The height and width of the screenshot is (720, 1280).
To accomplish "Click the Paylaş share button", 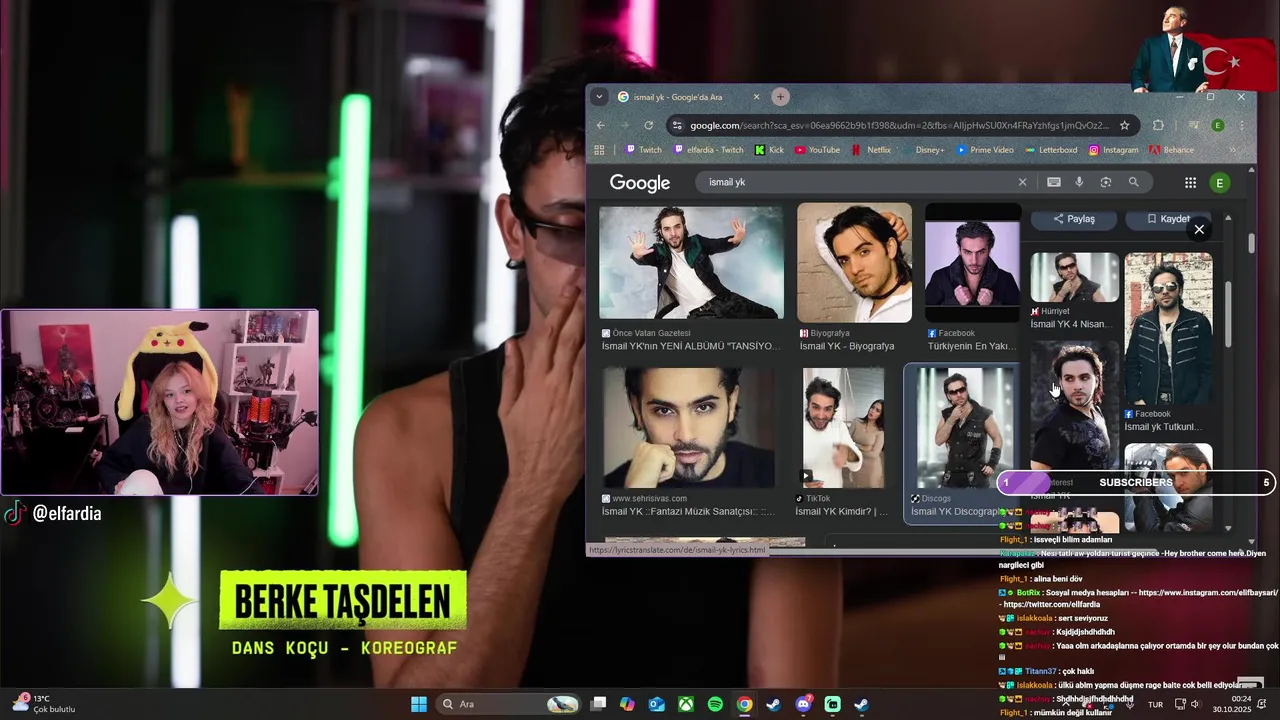I will click(x=1074, y=219).
